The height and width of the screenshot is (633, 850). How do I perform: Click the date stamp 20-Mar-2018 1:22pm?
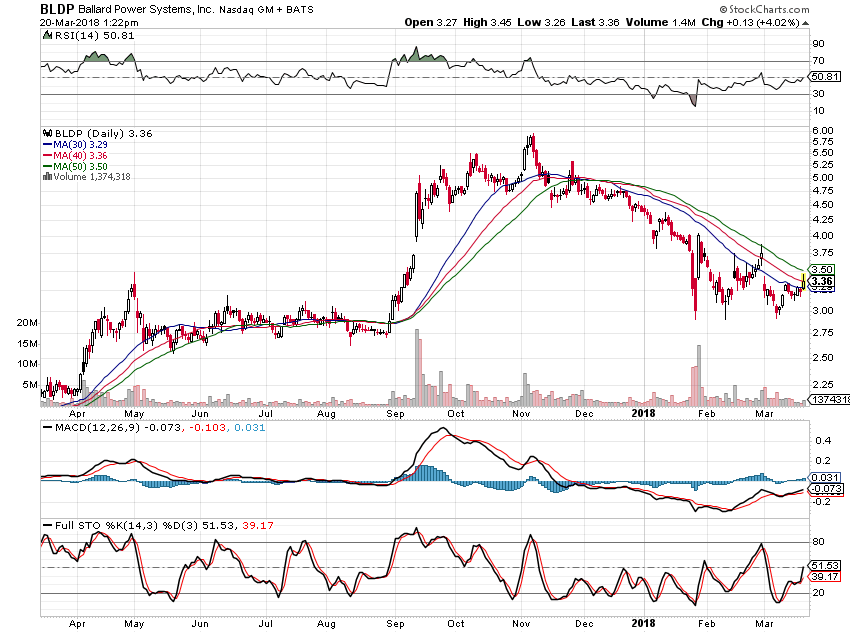pos(89,23)
